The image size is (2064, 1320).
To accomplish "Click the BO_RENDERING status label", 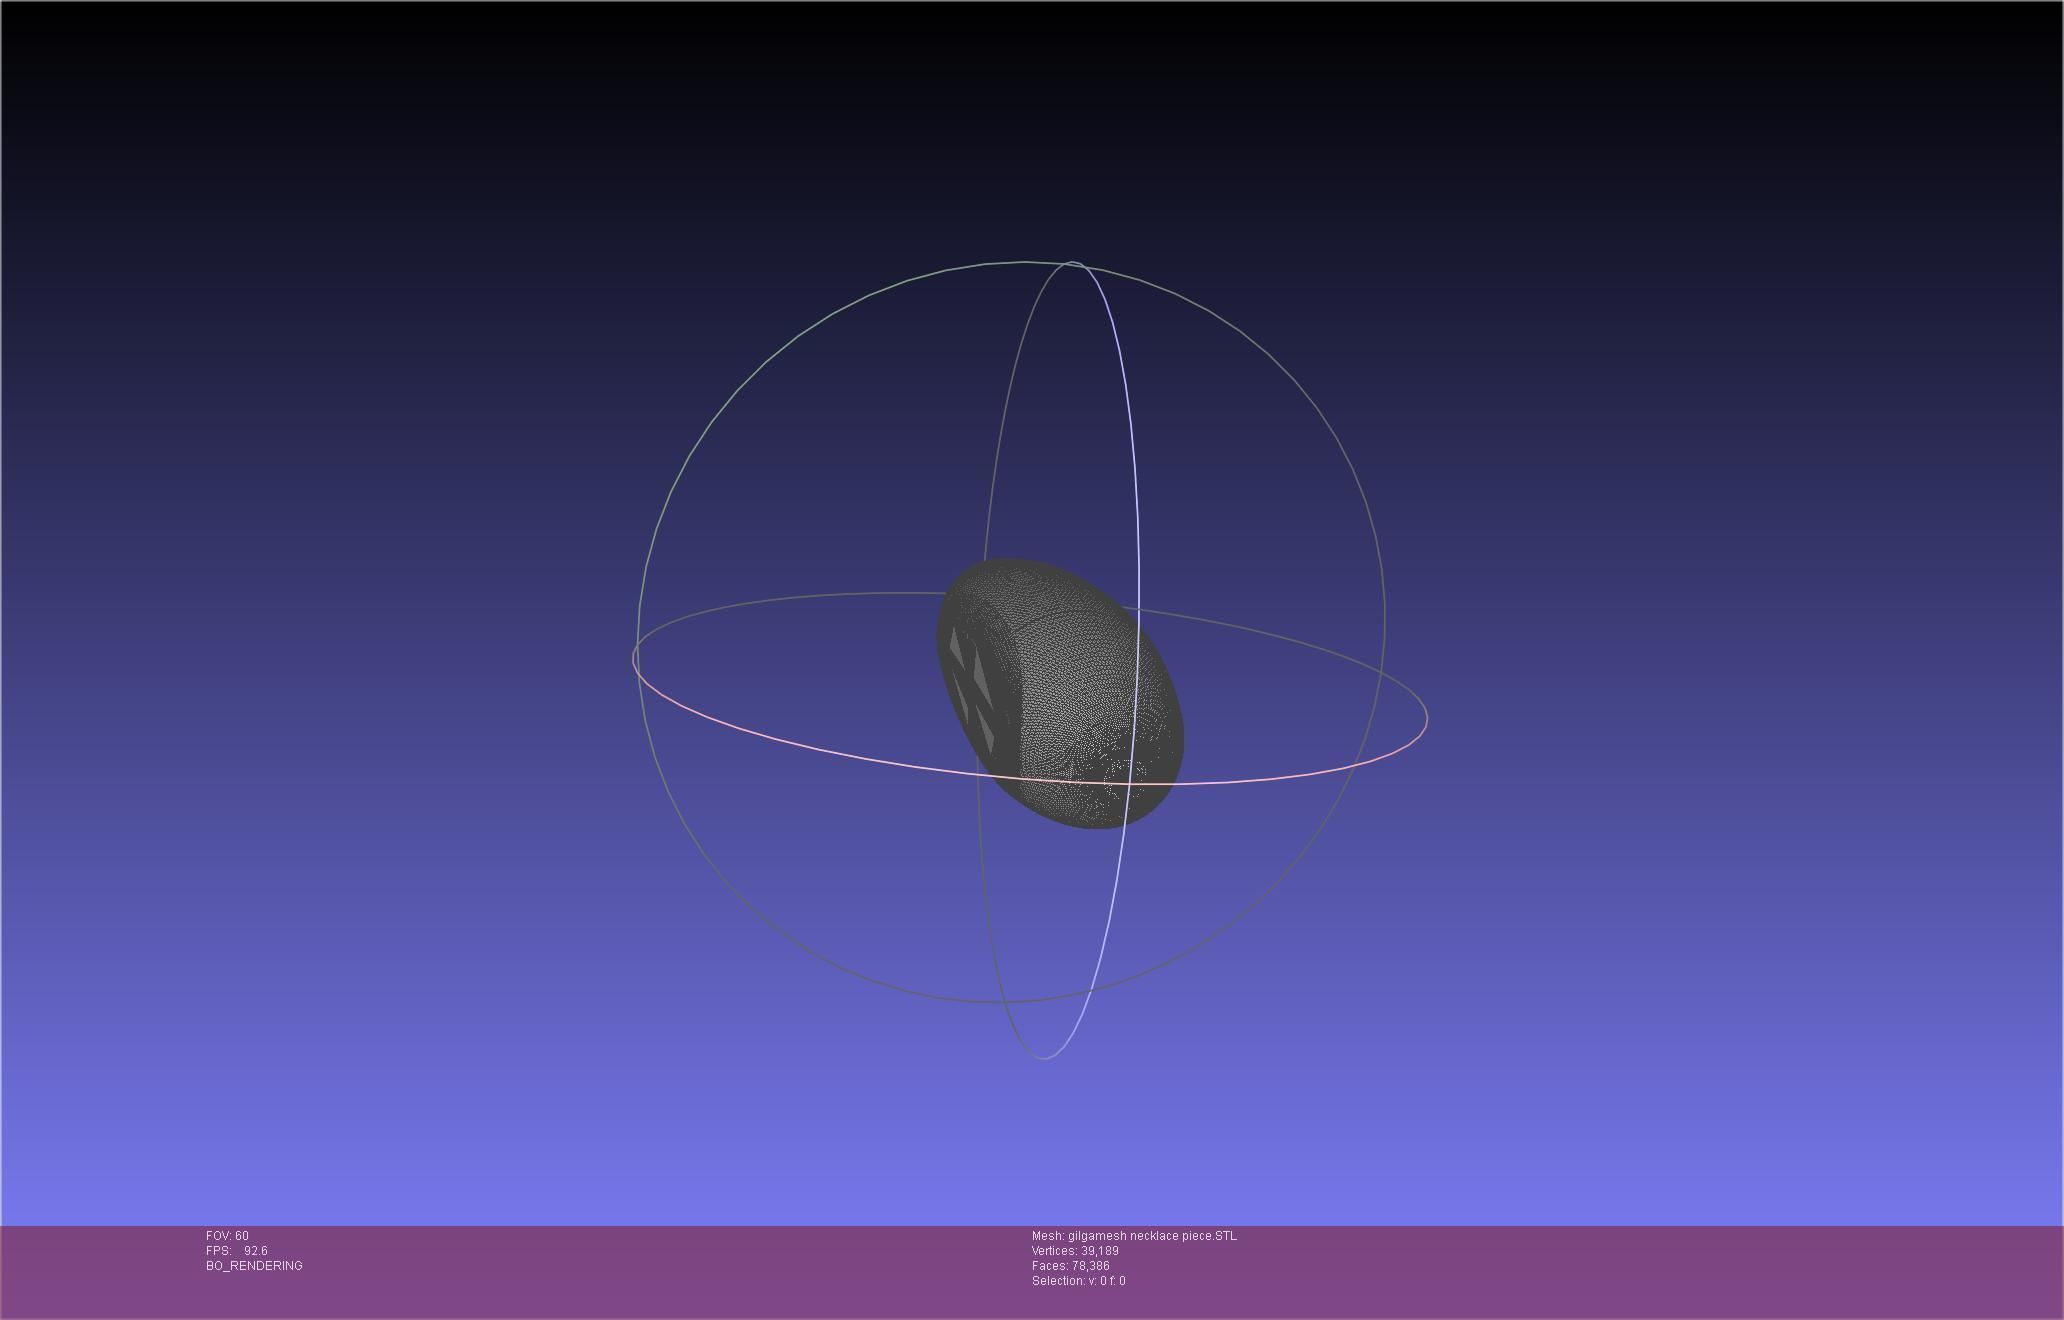I will [x=254, y=1266].
